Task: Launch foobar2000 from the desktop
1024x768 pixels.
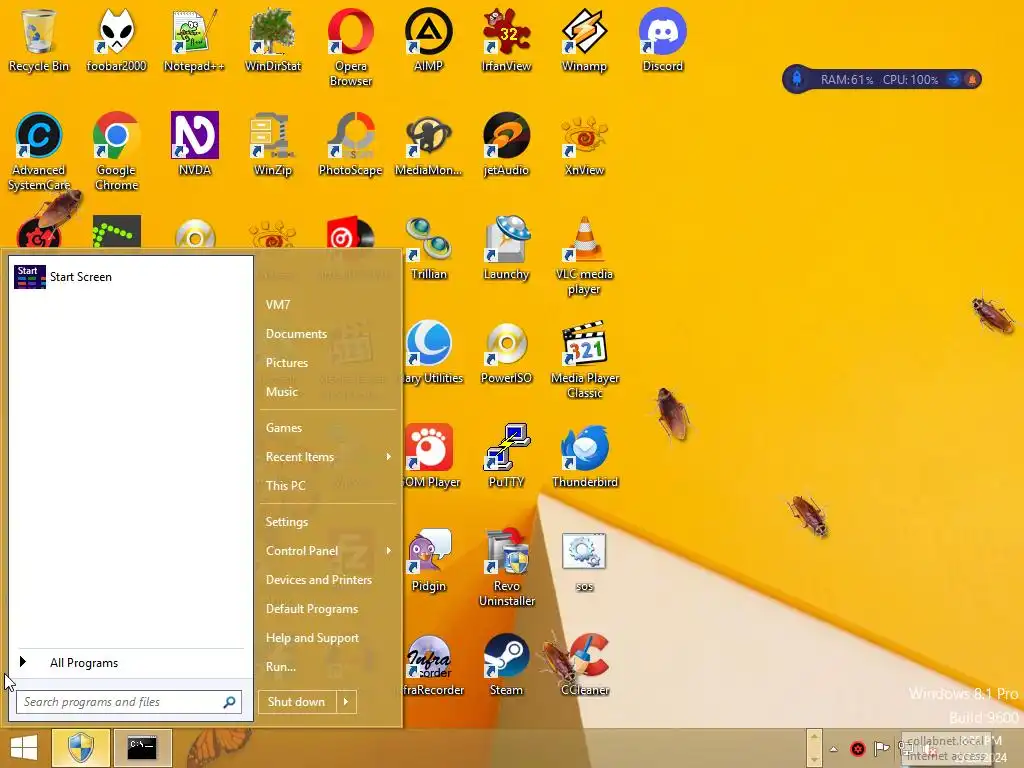Action: point(116,40)
